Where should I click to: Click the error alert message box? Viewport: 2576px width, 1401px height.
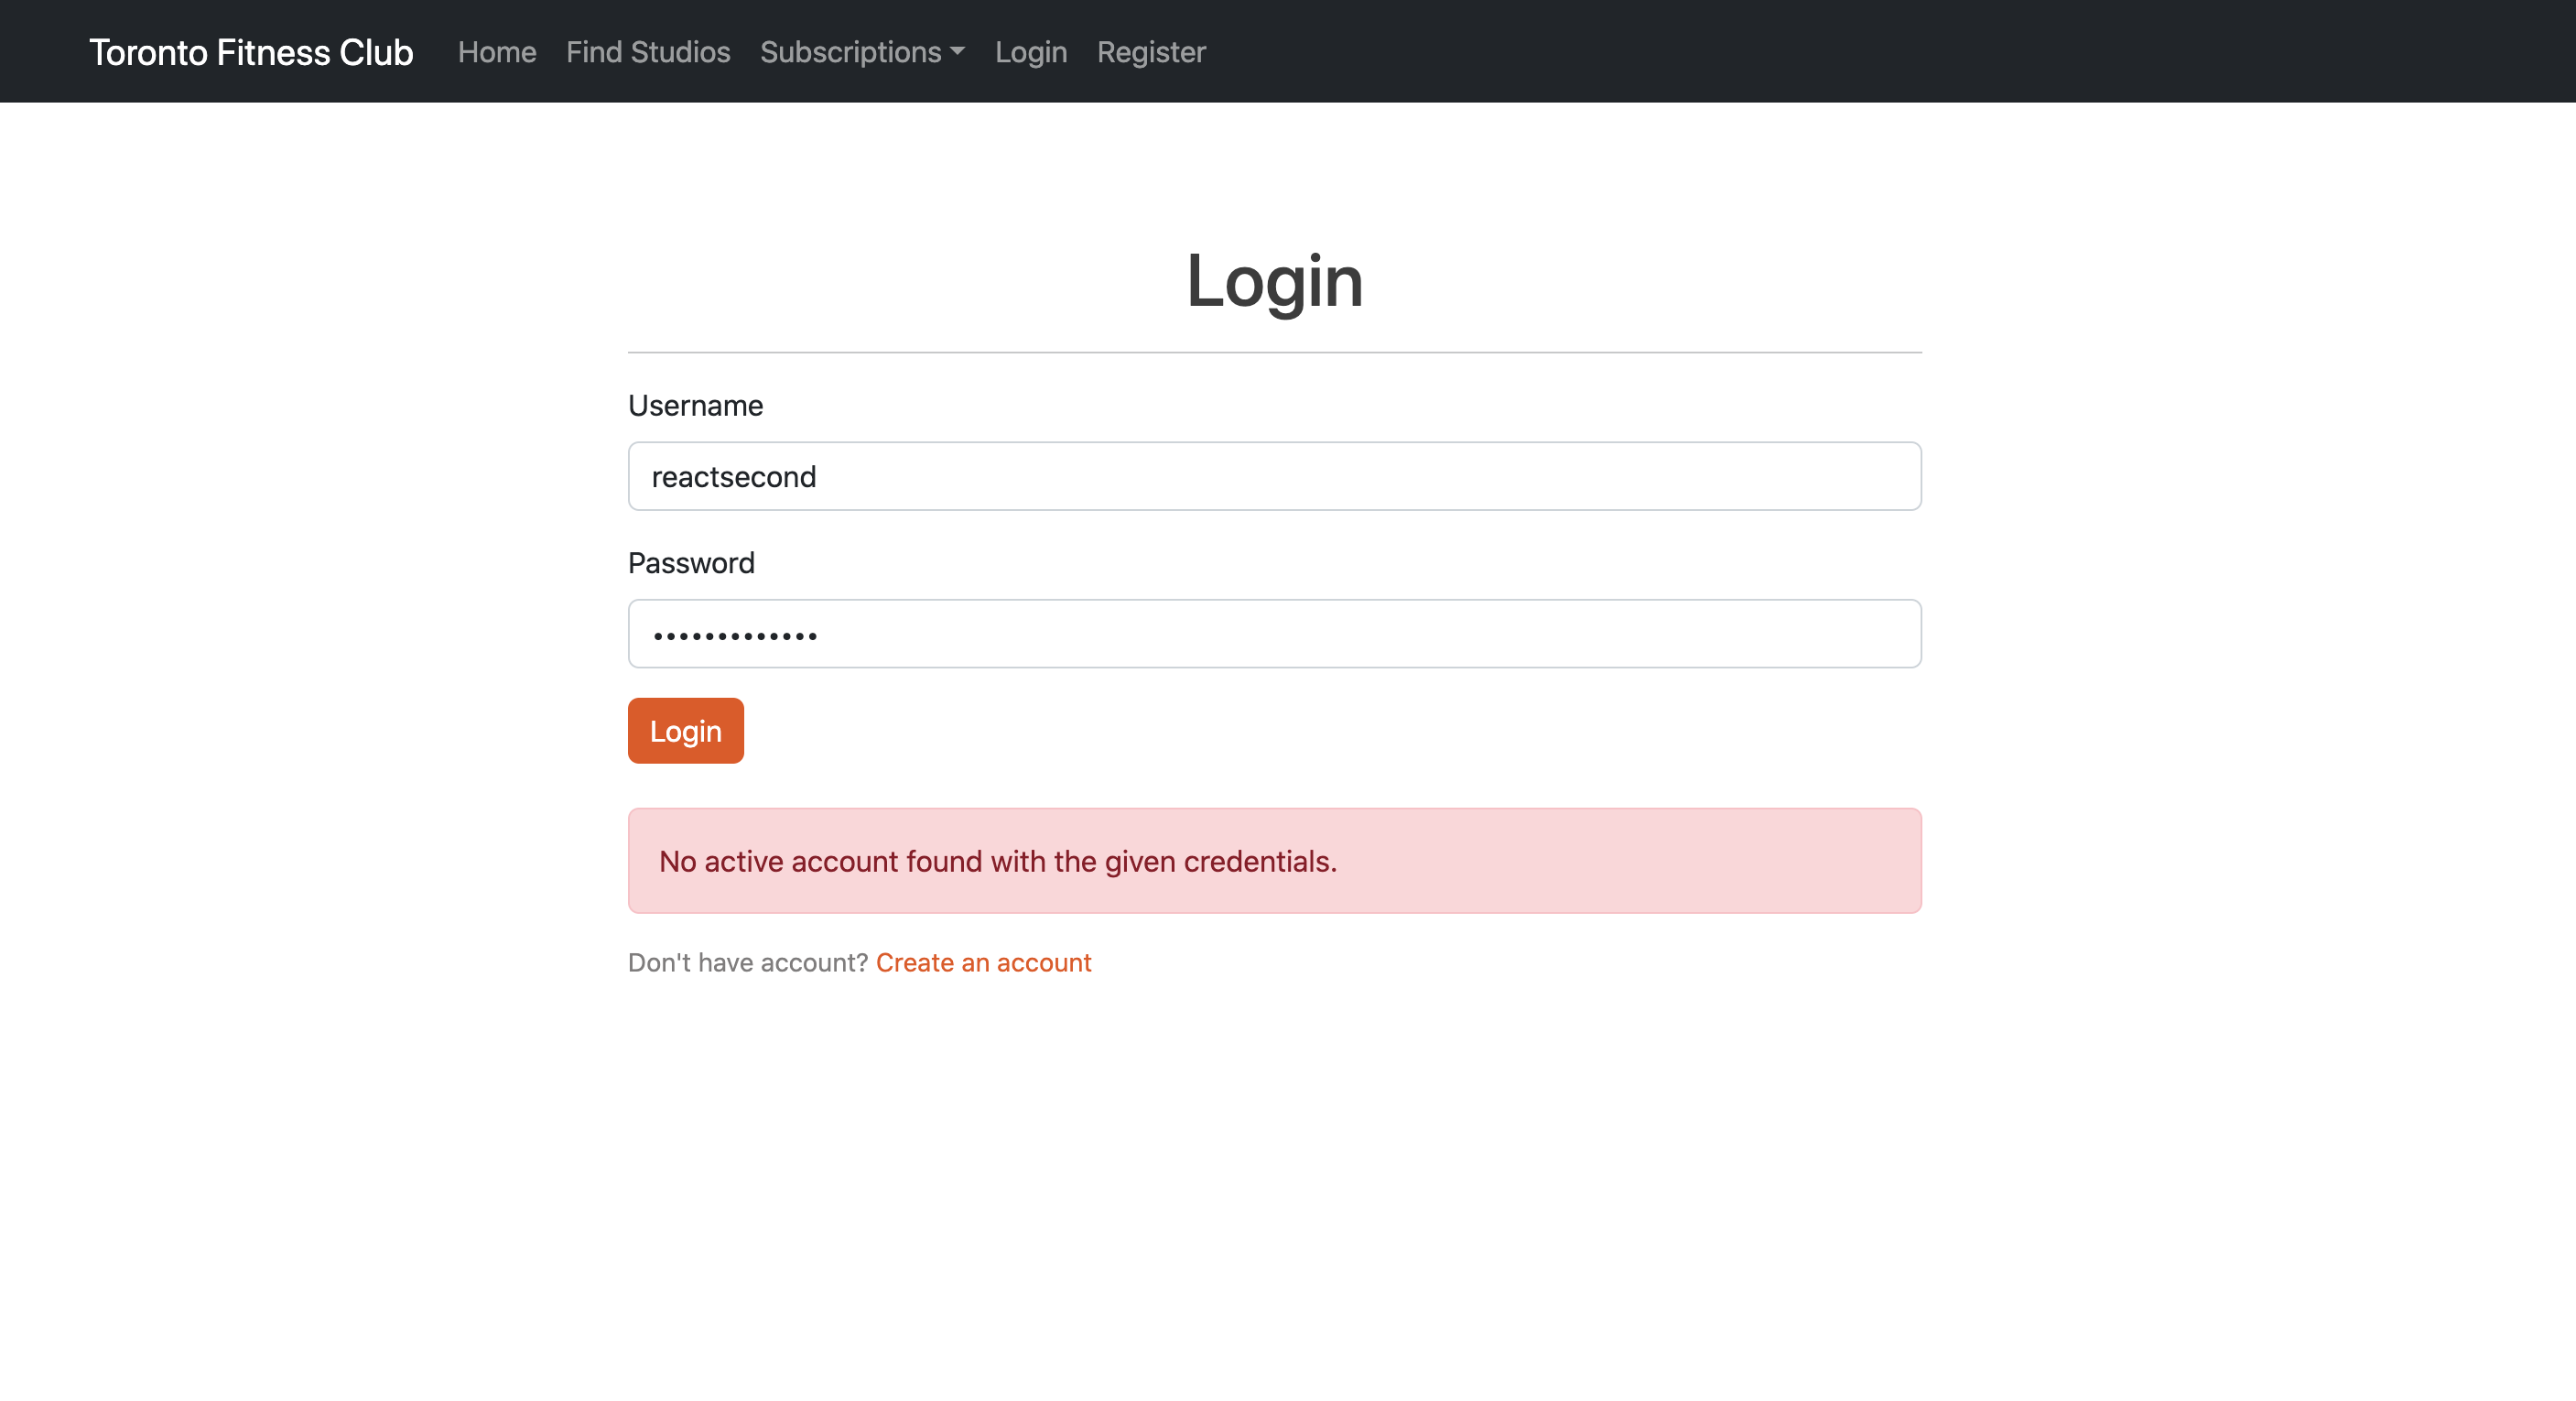coord(1274,860)
